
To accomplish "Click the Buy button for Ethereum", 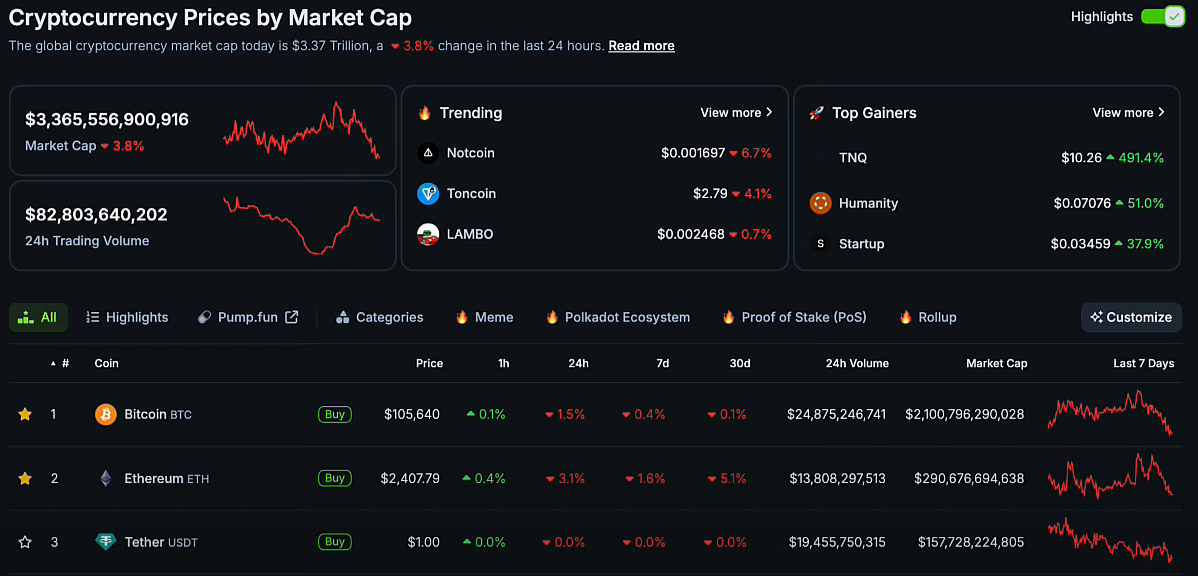I will [335, 478].
